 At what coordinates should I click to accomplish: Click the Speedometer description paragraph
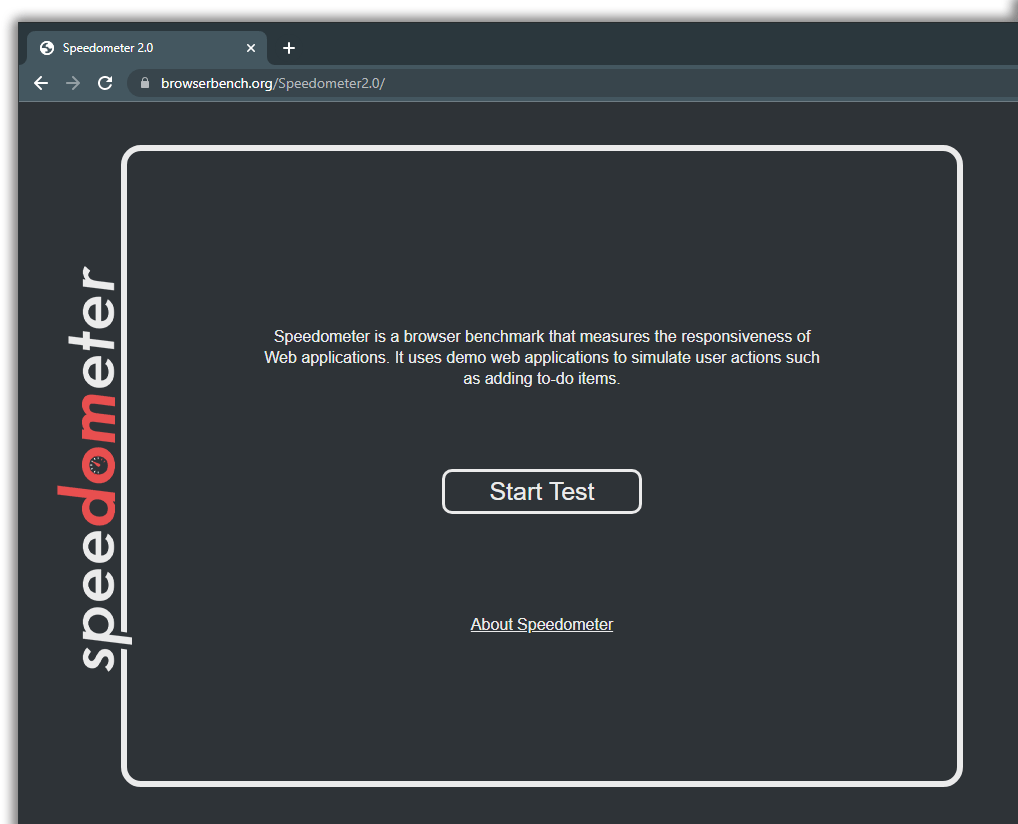click(x=541, y=357)
